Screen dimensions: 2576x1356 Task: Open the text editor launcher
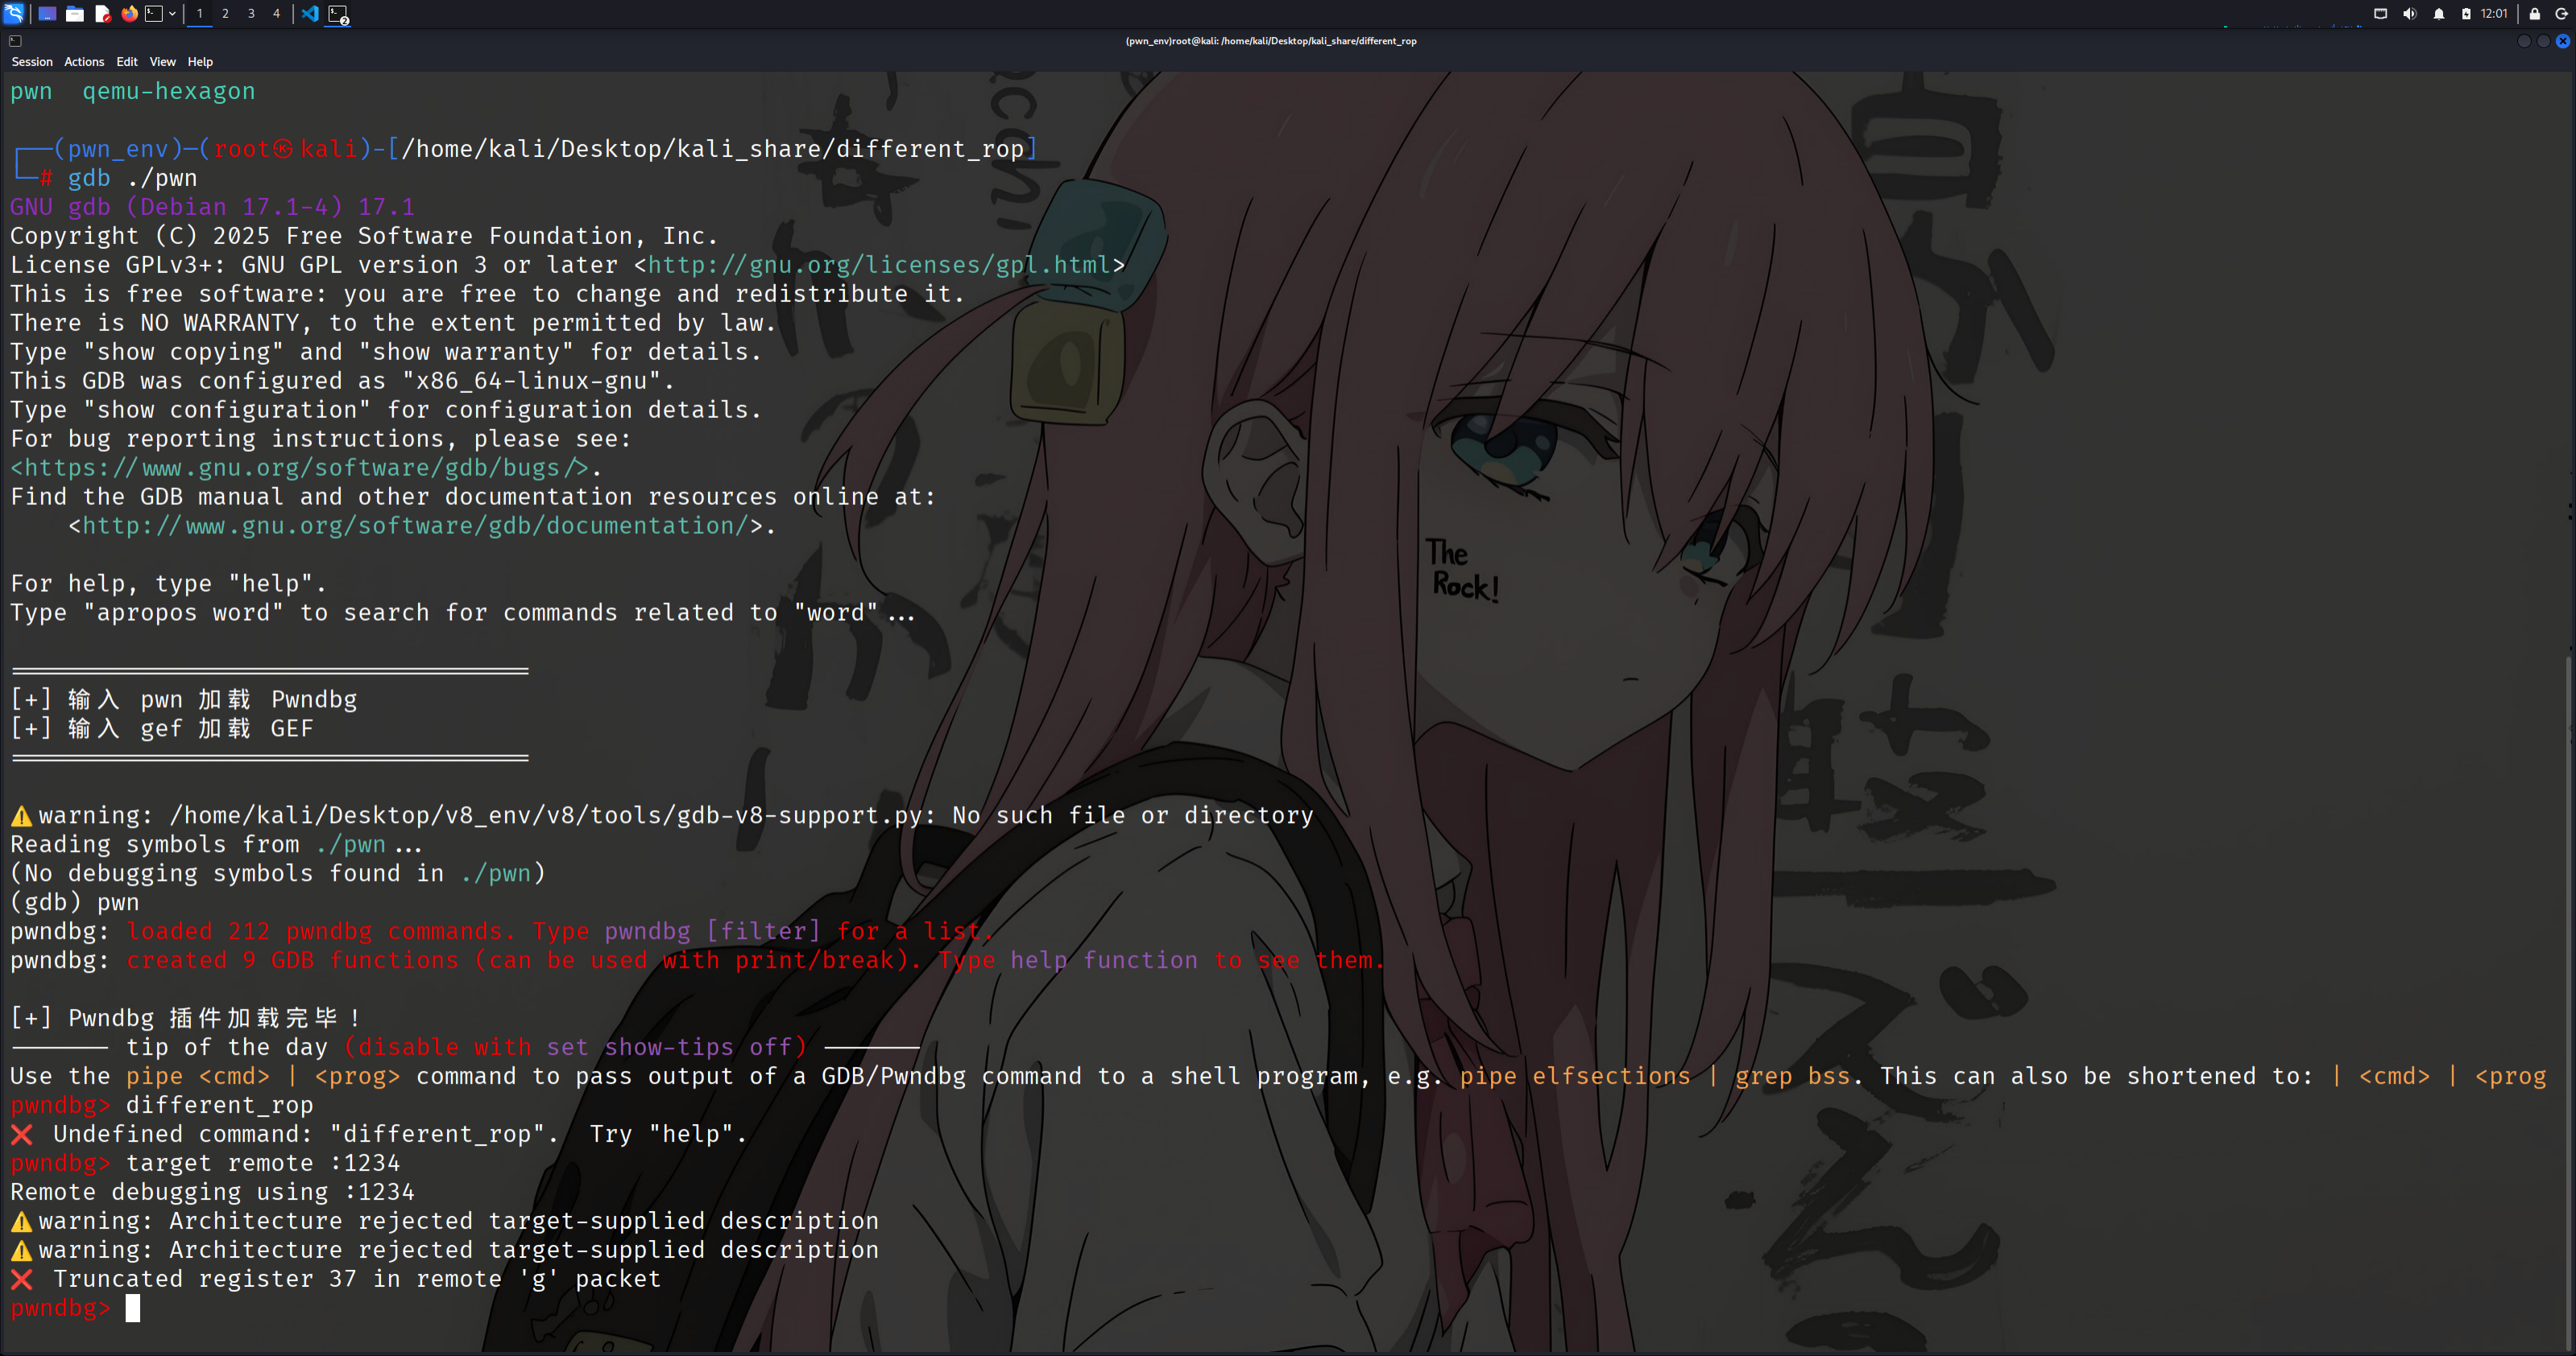point(102,14)
